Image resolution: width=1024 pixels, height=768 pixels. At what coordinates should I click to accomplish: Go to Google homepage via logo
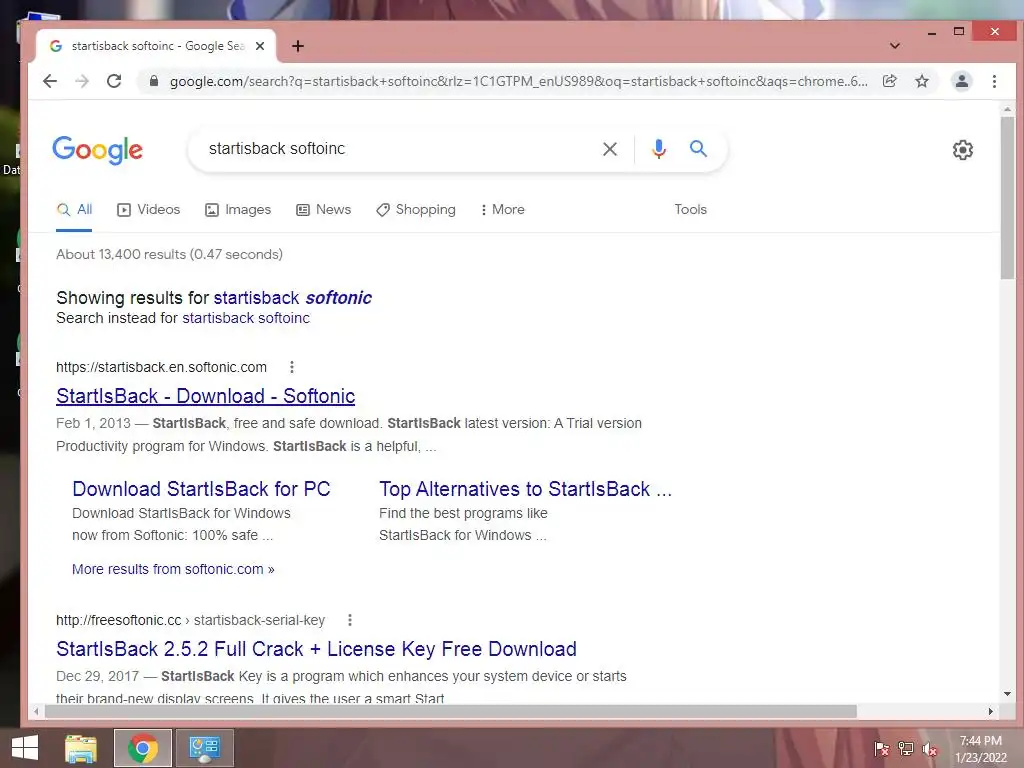pos(97,150)
